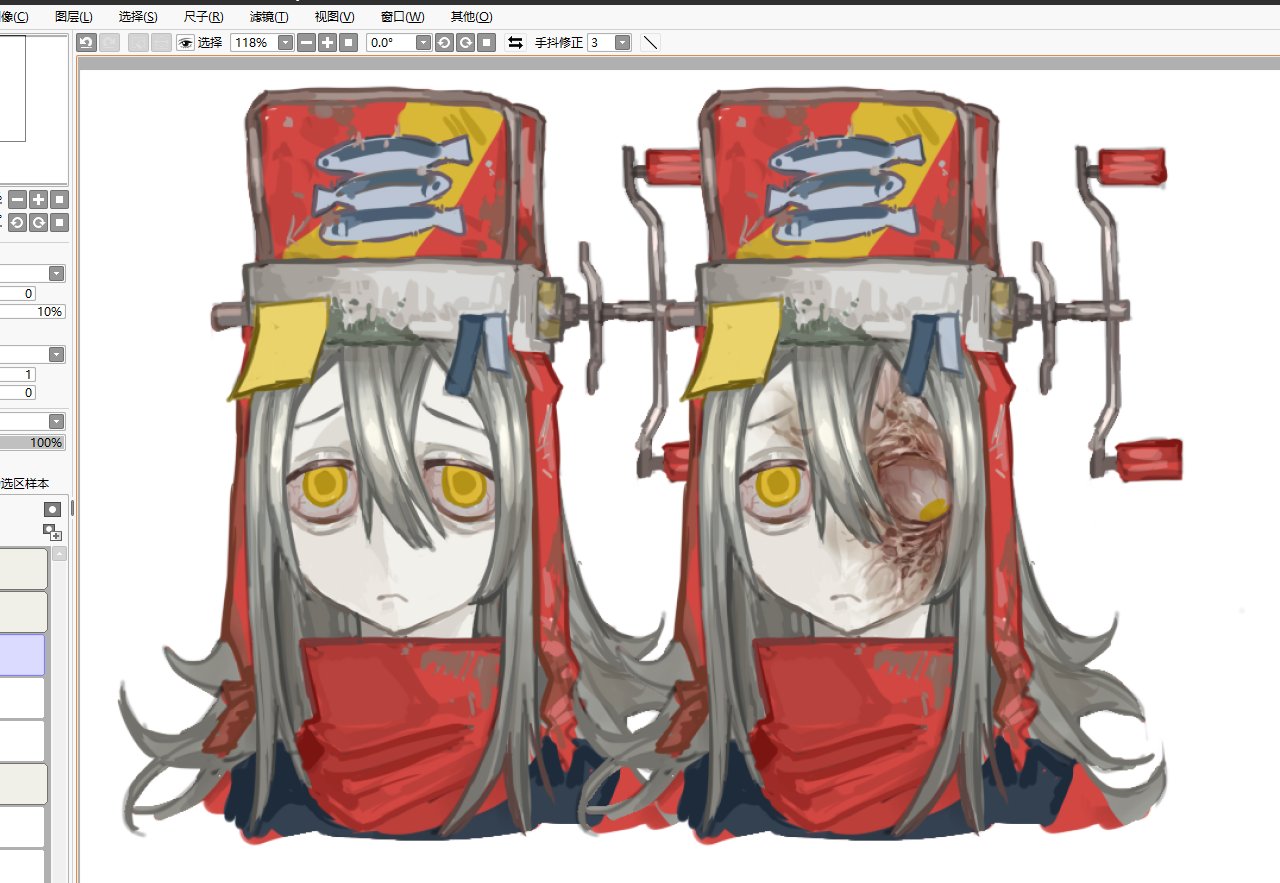1280x883 pixels.
Task: Open the 滤镜(T) menu
Action: [x=268, y=17]
